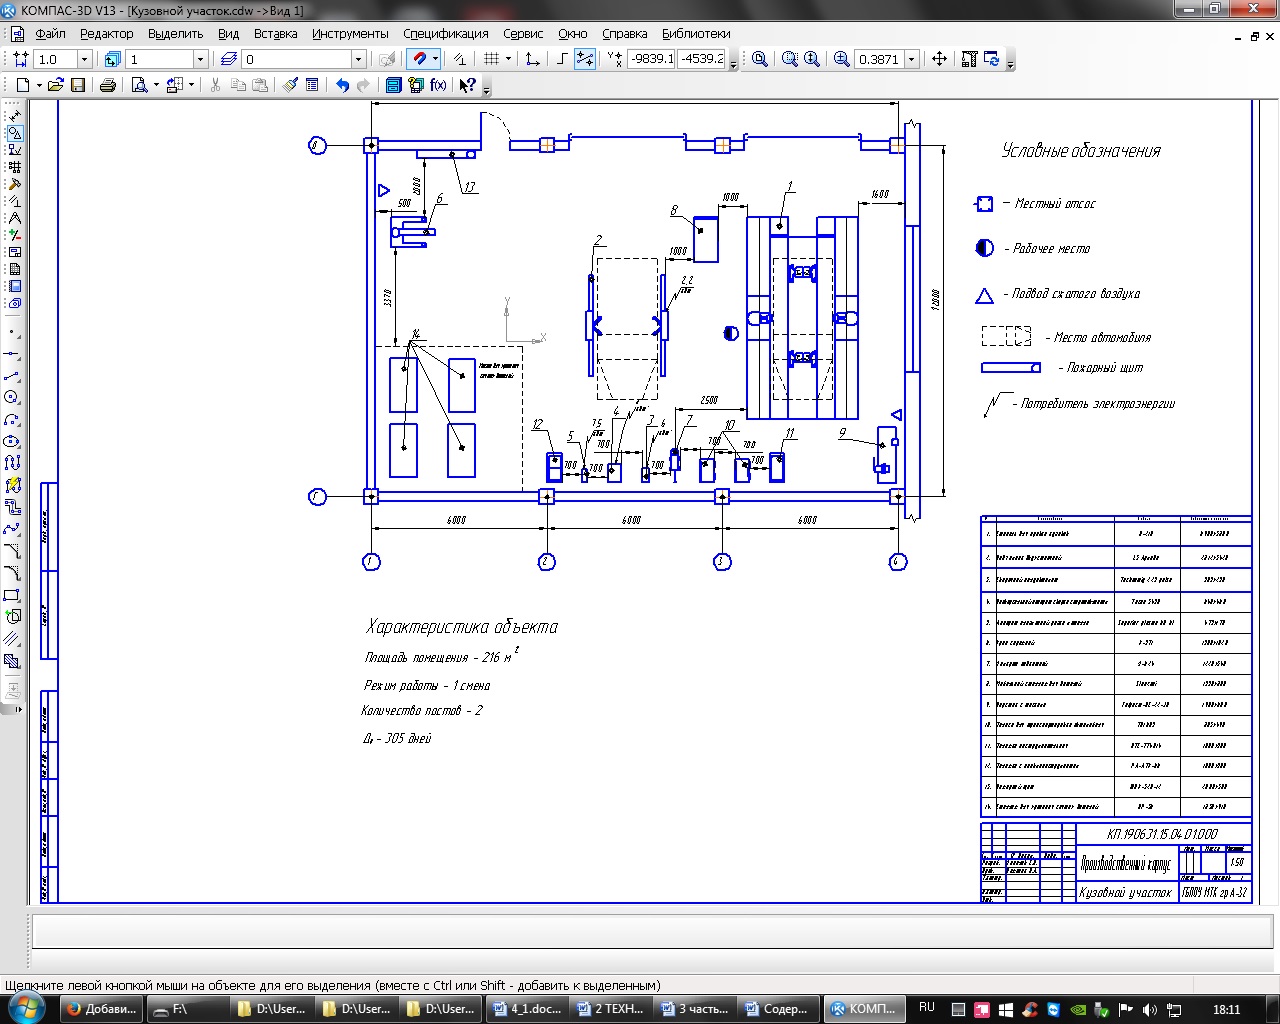Click the Save document icon
The image size is (1280, 1024).
(x=78, y=86)
